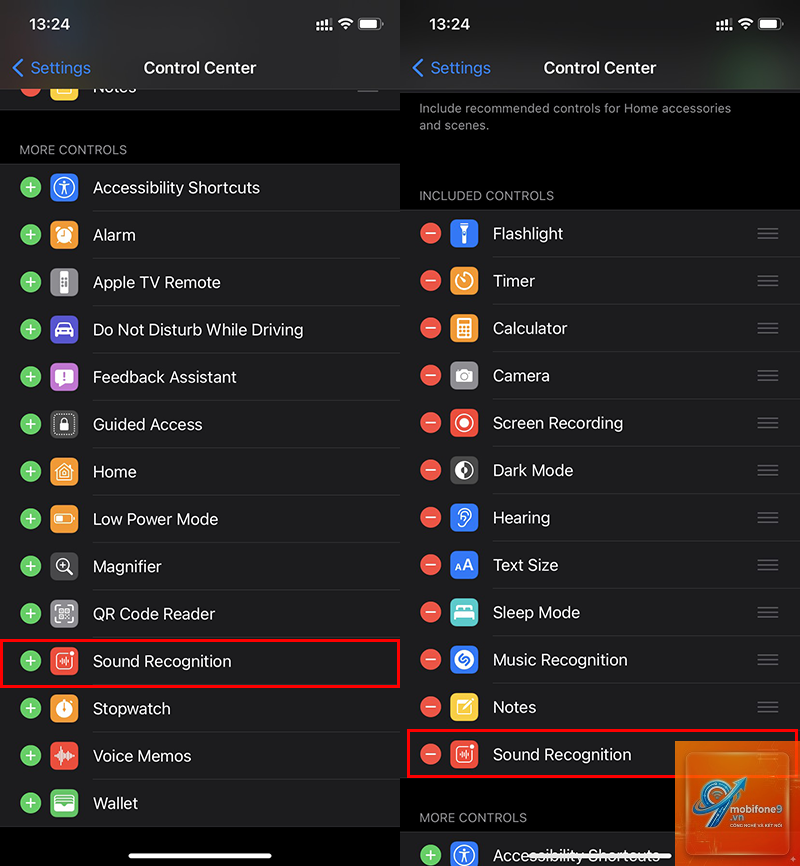The height and width of the screenshot is (866, 800).
Task: Tap reorder handle on Dark Mode row
Action: tap(768, 471)
